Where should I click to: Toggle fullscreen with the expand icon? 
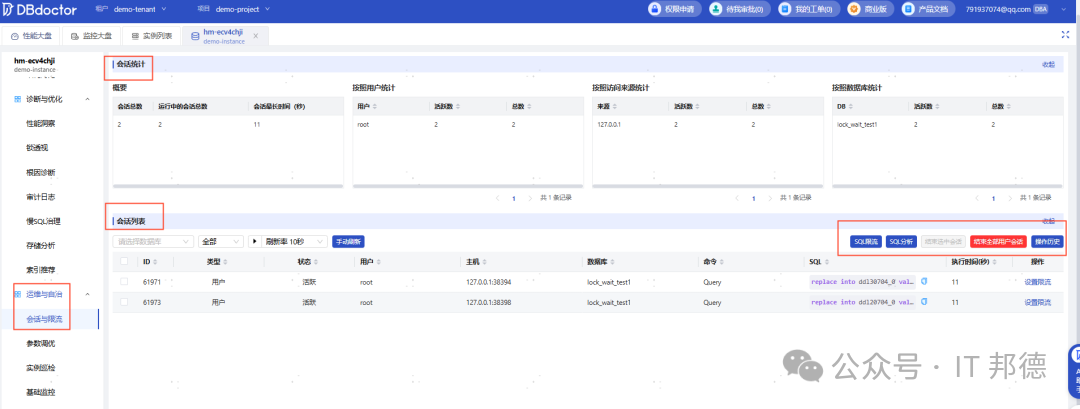1066,34
